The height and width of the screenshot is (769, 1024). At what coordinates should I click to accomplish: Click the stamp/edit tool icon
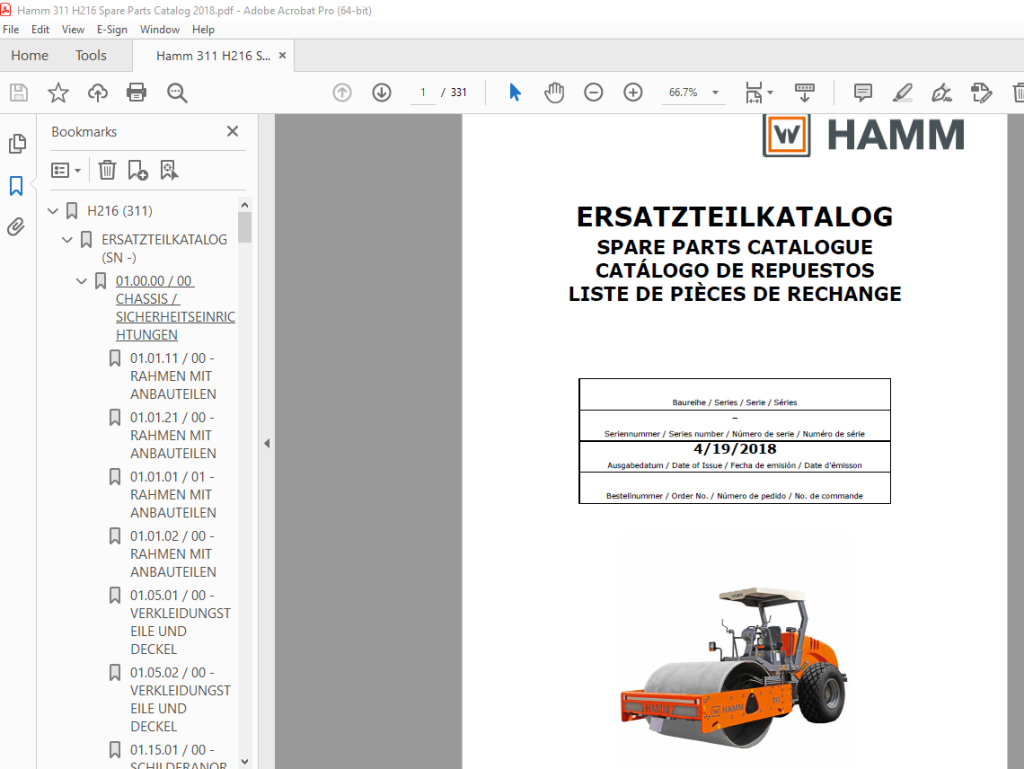point(981,93)
